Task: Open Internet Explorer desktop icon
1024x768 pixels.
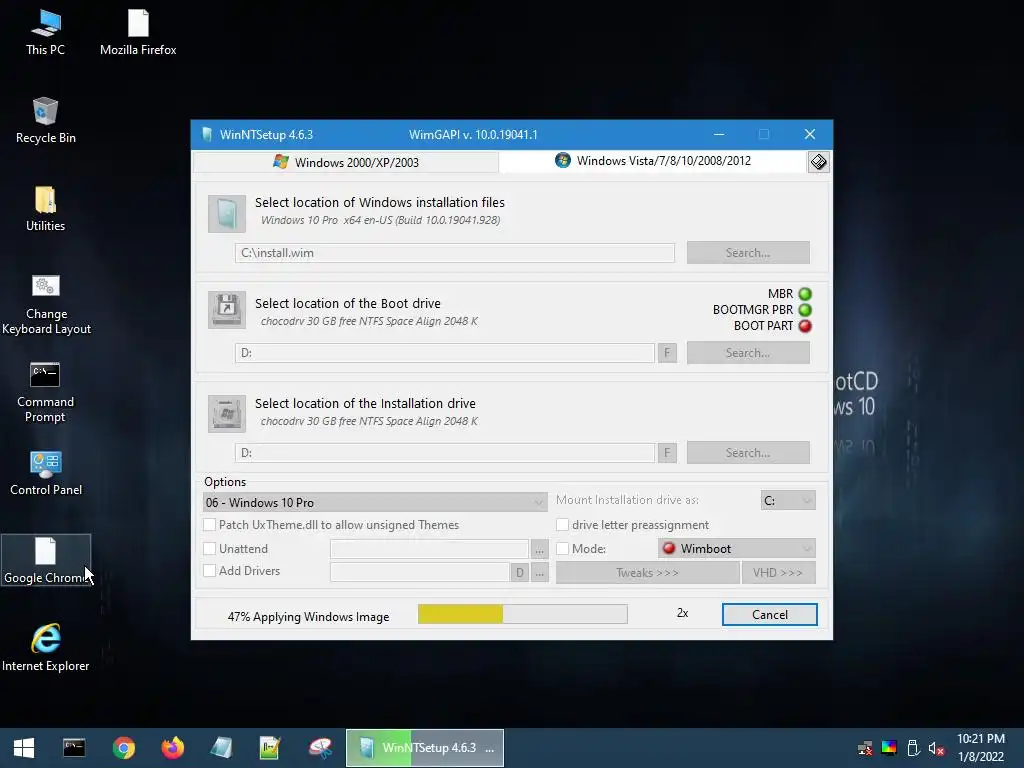Action: tap(46, 648)
